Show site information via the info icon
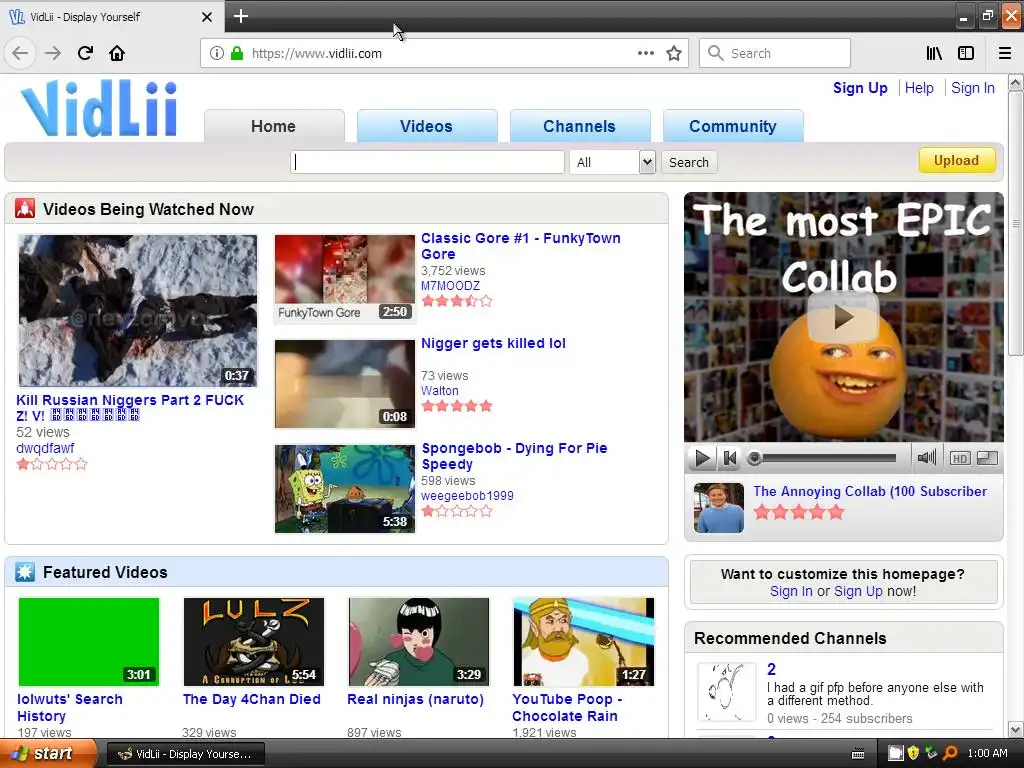Viewport: 1024px width, 768px height. (217, 53)
